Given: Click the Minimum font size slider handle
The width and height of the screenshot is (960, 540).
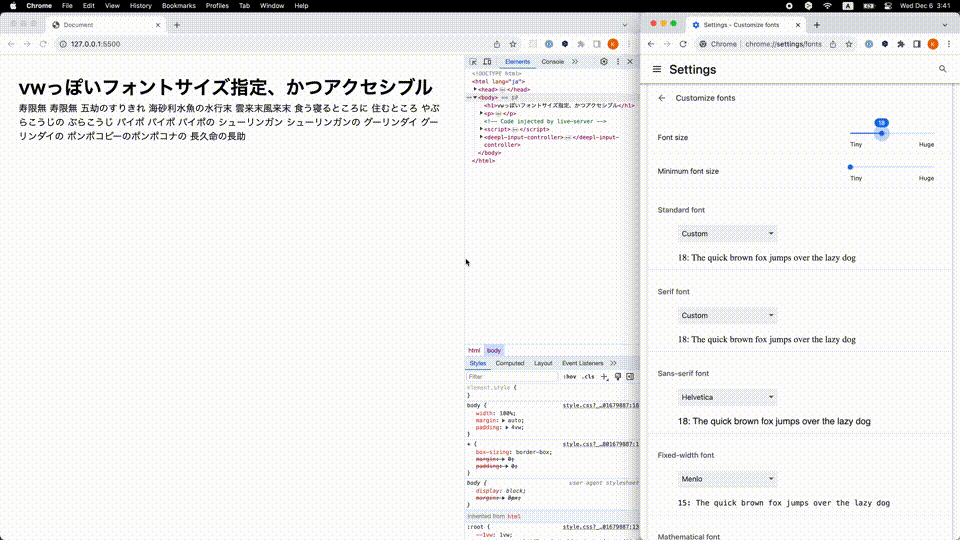Looking at the screenshot, I should tap(850, 167).
